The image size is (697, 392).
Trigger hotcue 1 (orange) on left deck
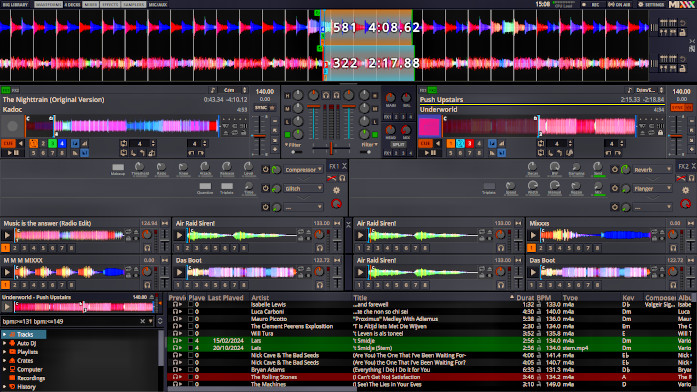[33, 143]
